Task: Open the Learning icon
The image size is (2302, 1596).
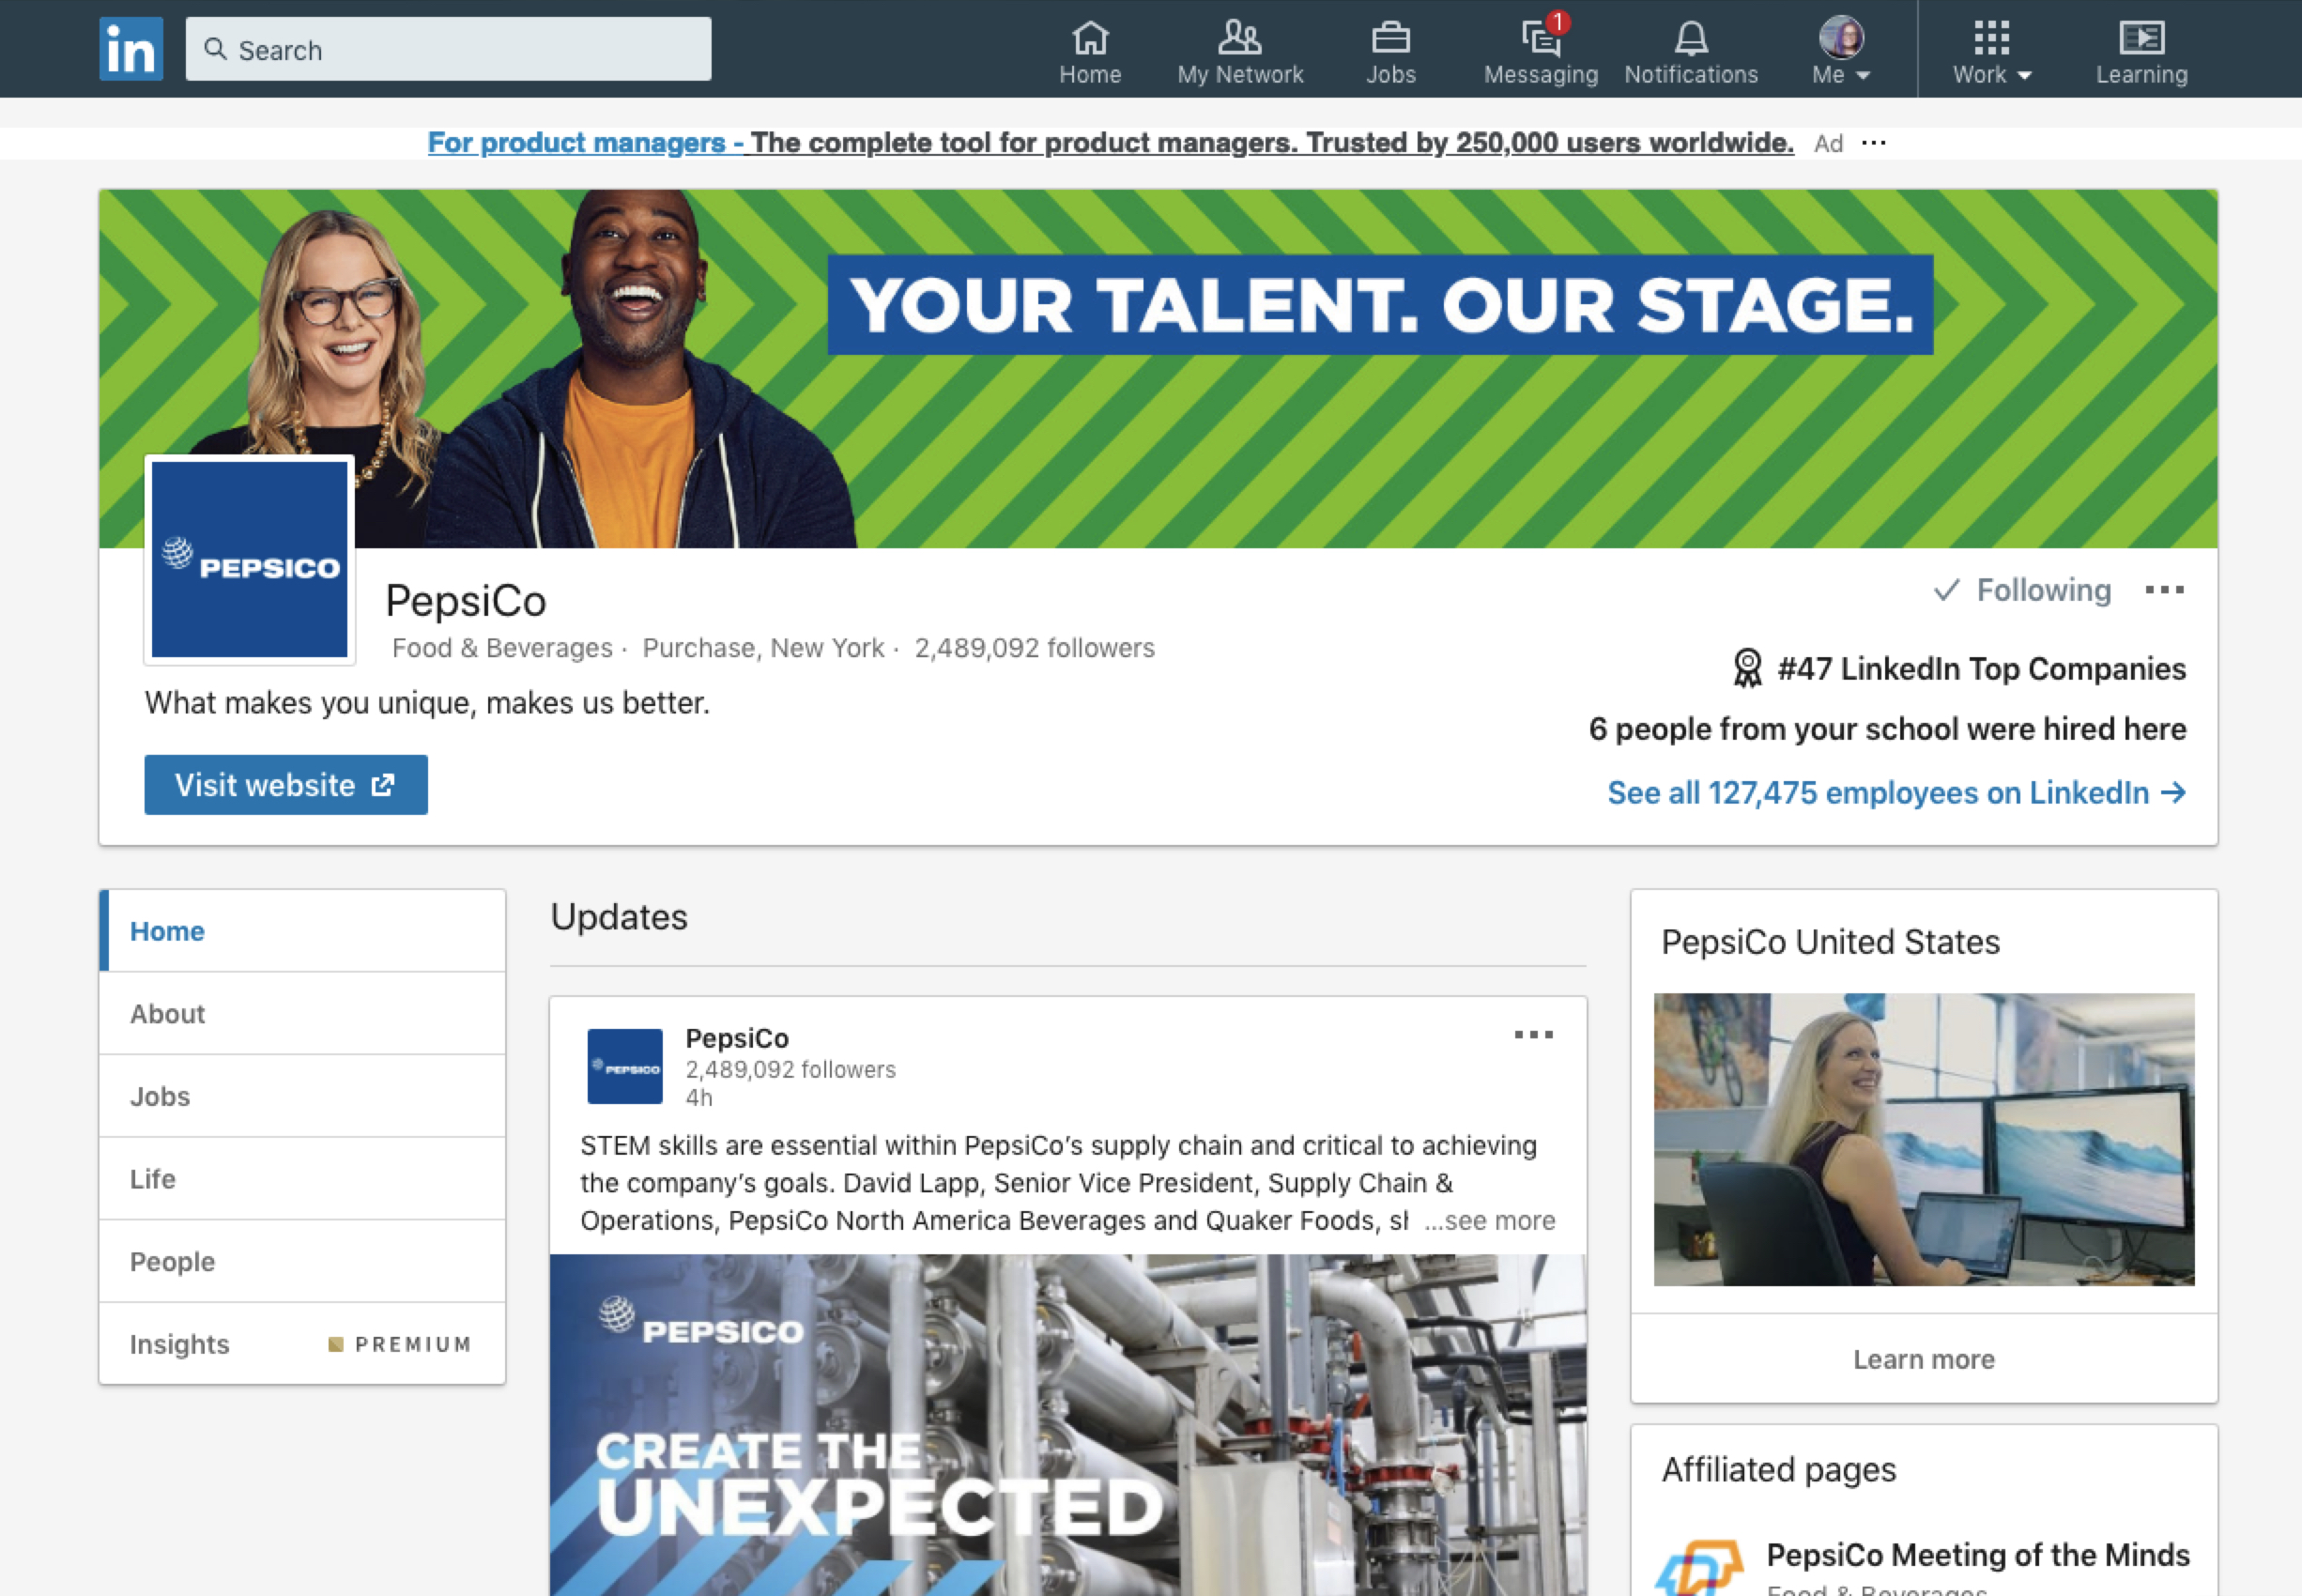Action: click(x=2141, y=52)
